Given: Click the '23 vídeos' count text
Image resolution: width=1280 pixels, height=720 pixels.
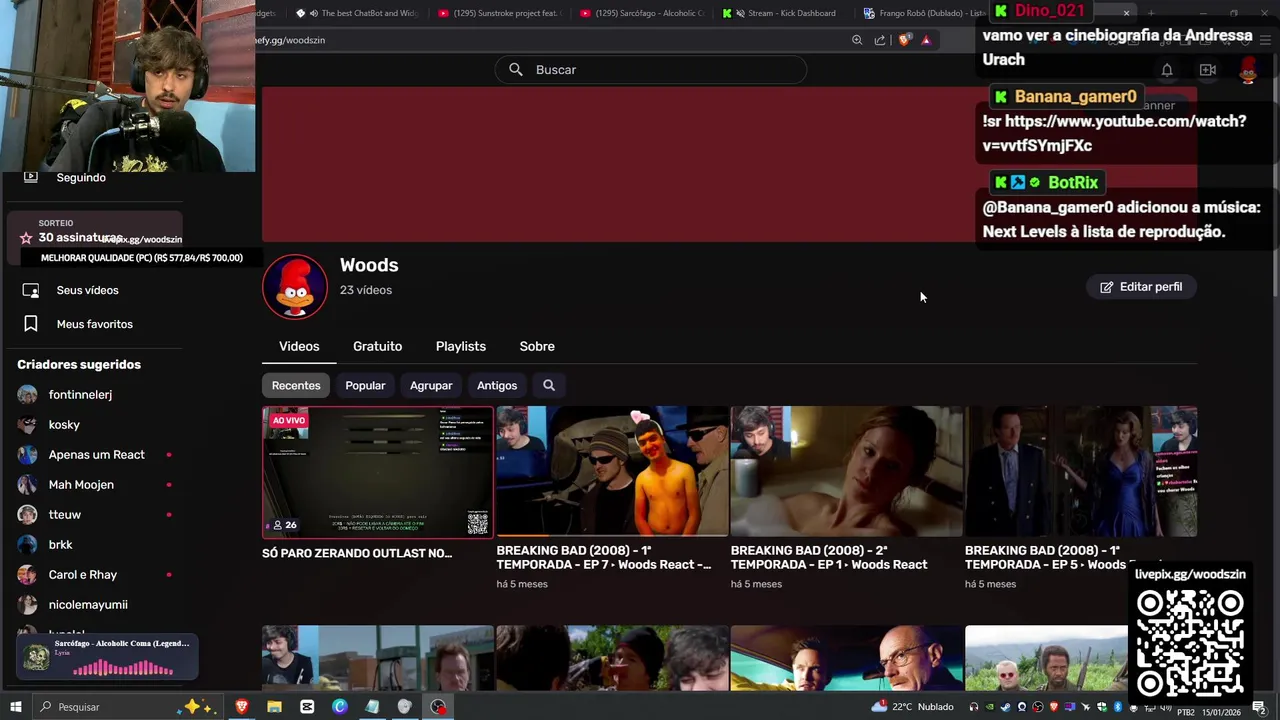Looking at the screenshot, I should pos(366,290).
